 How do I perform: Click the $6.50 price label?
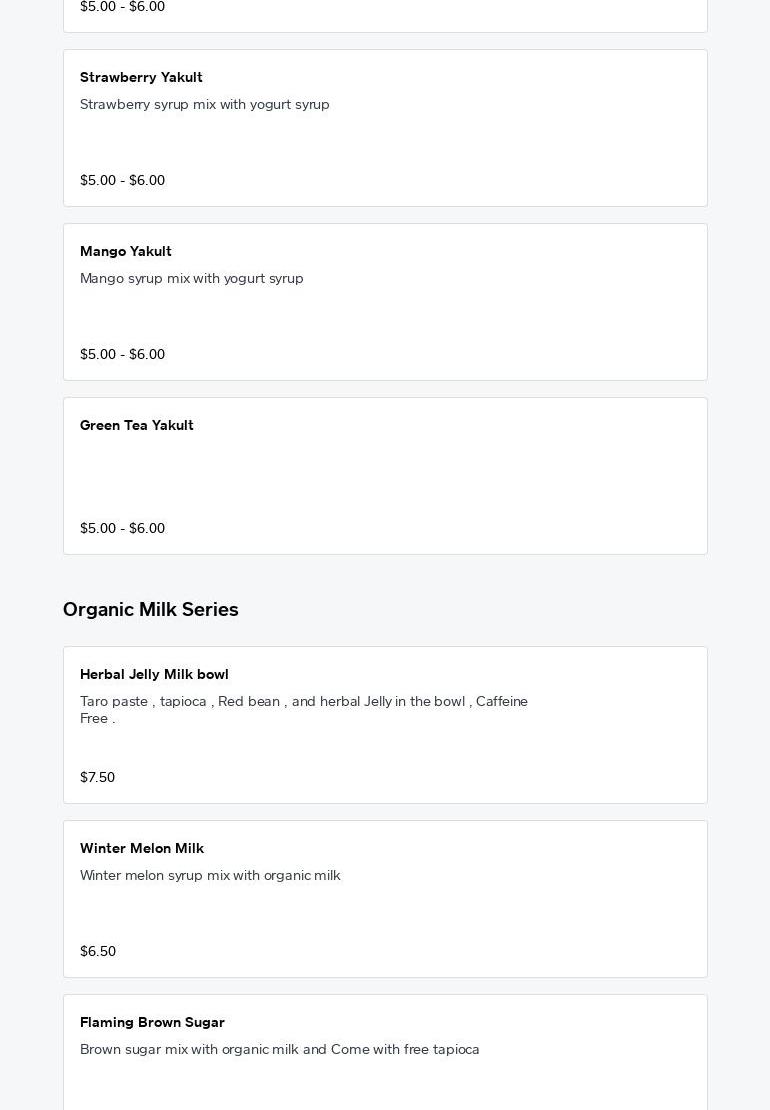(98, 951)
